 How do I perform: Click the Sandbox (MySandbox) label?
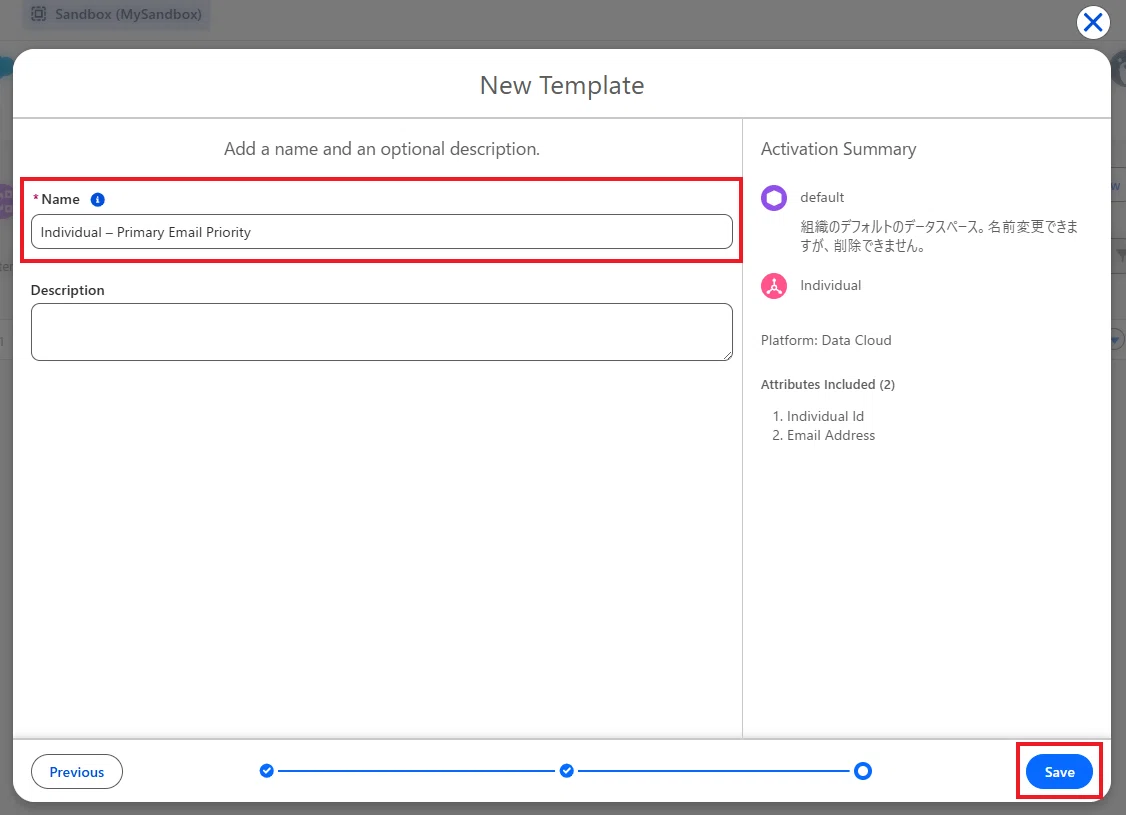point(129,14)
